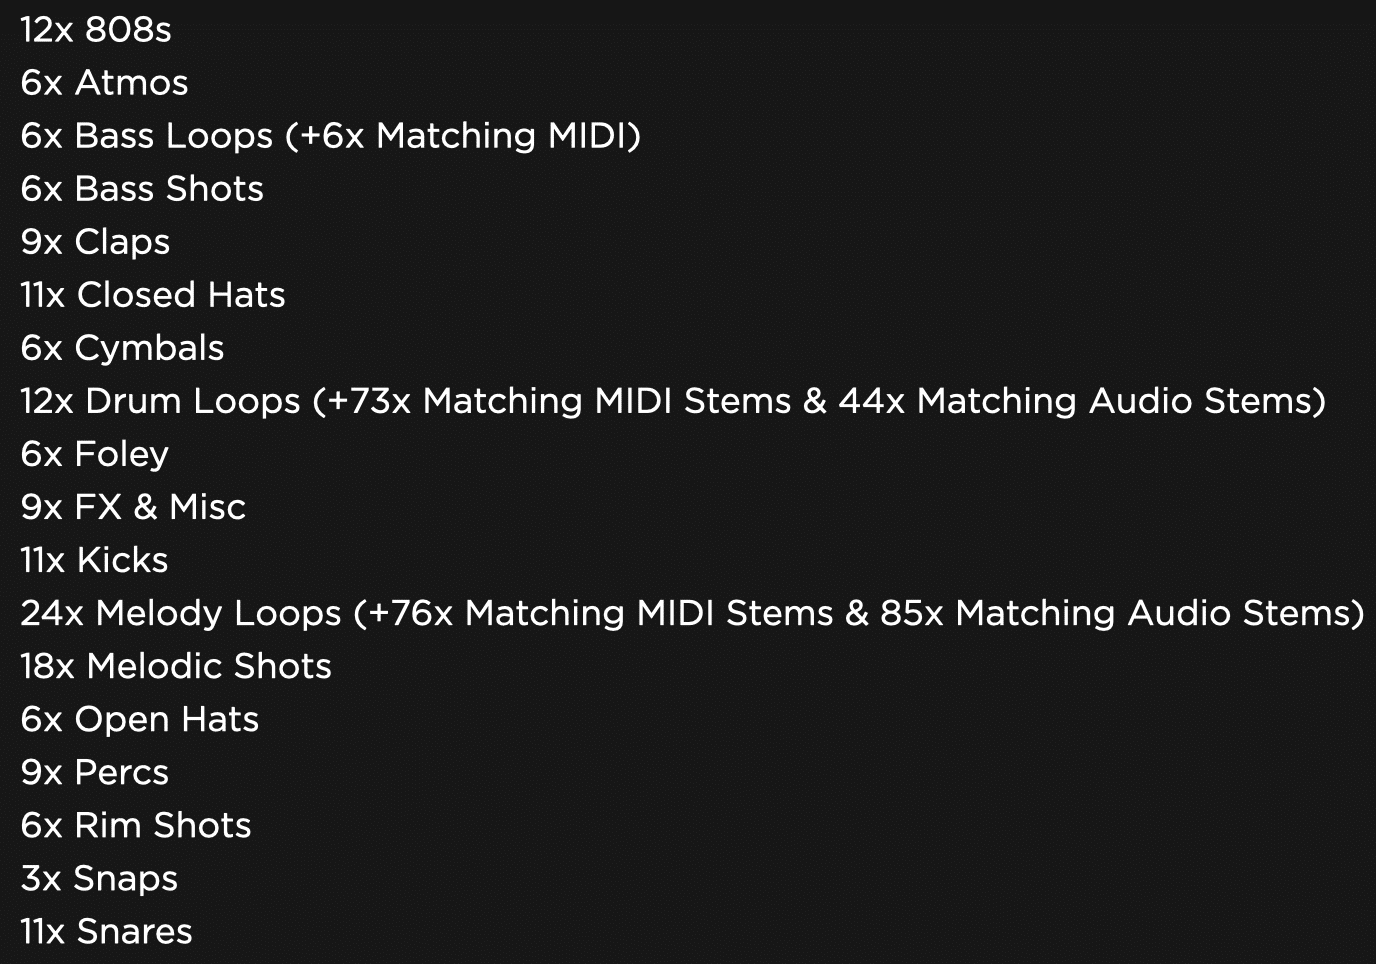Screen dimensions: 1376x964
Task: Click the '6x Open Hats' entry
Action: coord(140,719)
